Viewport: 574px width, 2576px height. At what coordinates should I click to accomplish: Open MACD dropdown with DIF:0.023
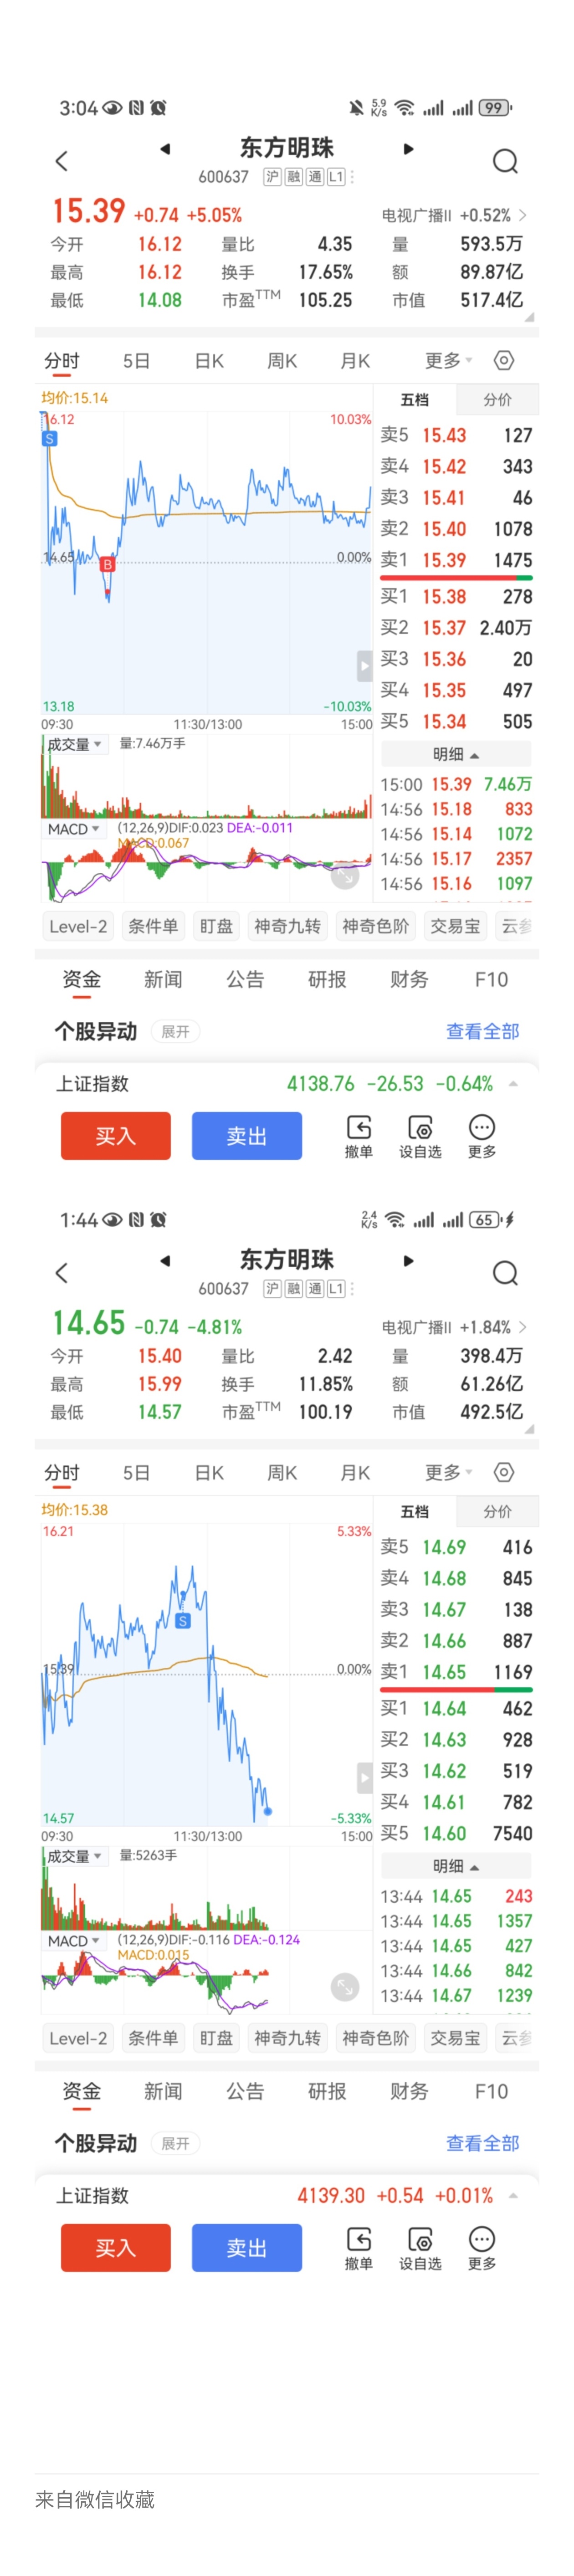click(x=73, y=829)
